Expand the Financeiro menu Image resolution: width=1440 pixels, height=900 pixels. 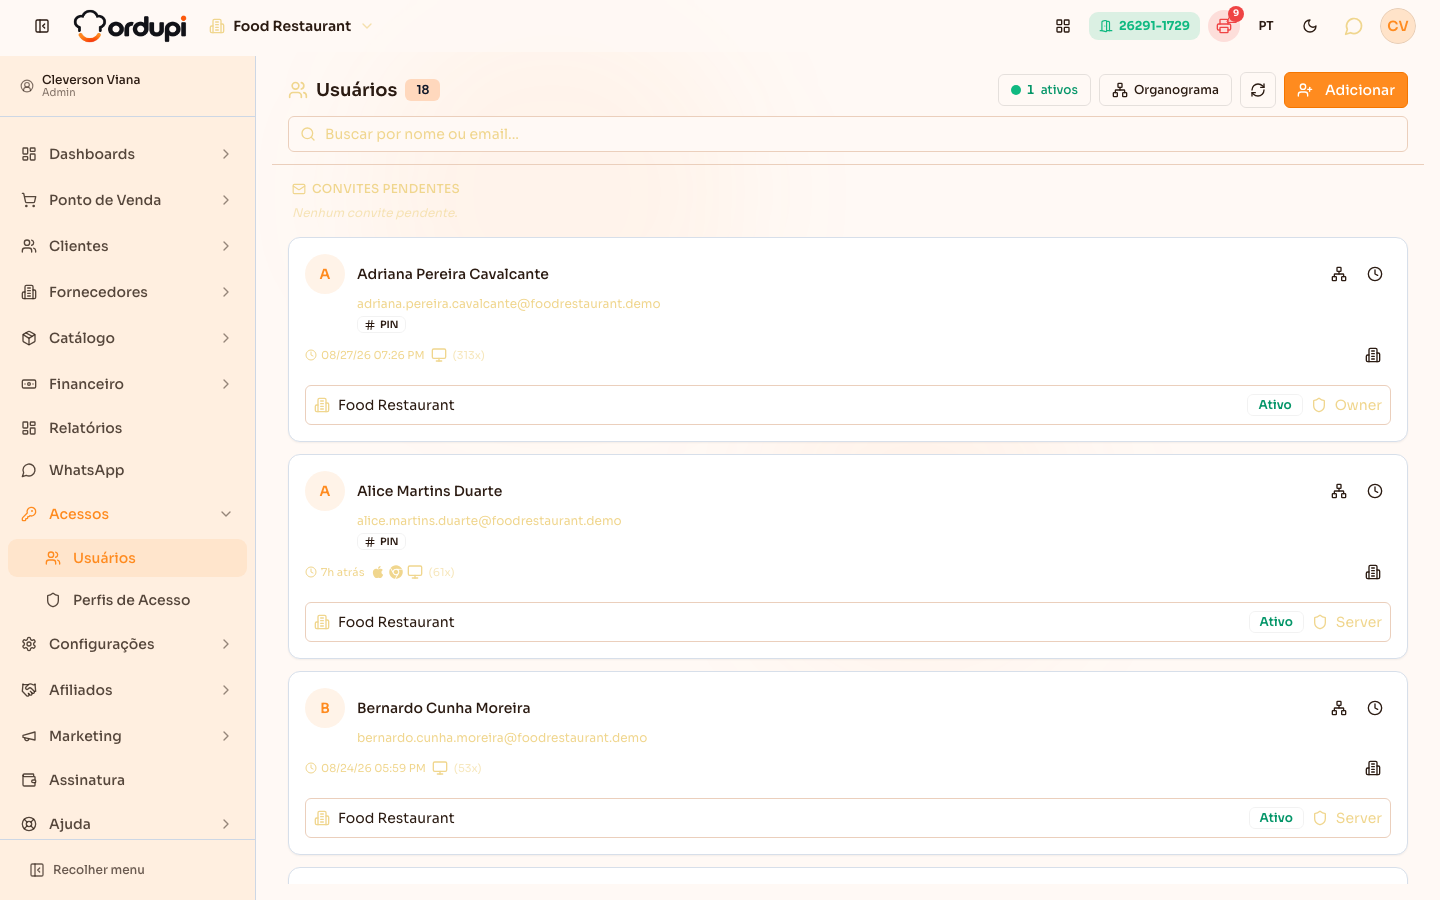pos(127,384)
